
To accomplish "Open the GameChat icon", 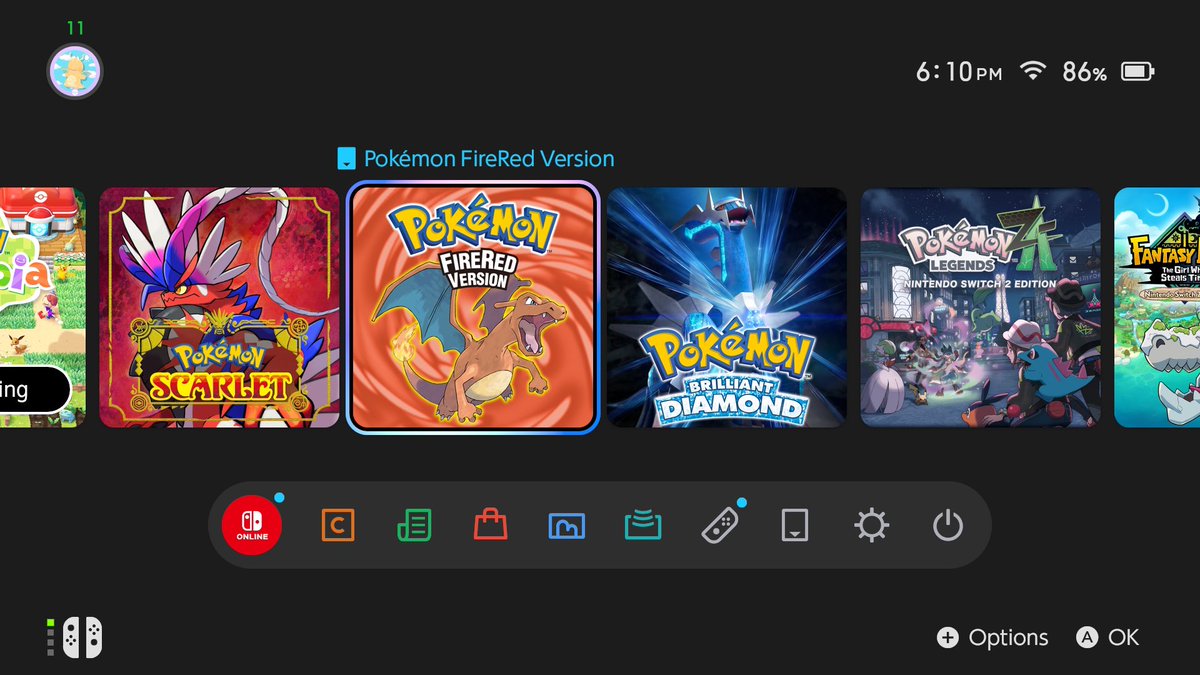I will coord(338,525).
